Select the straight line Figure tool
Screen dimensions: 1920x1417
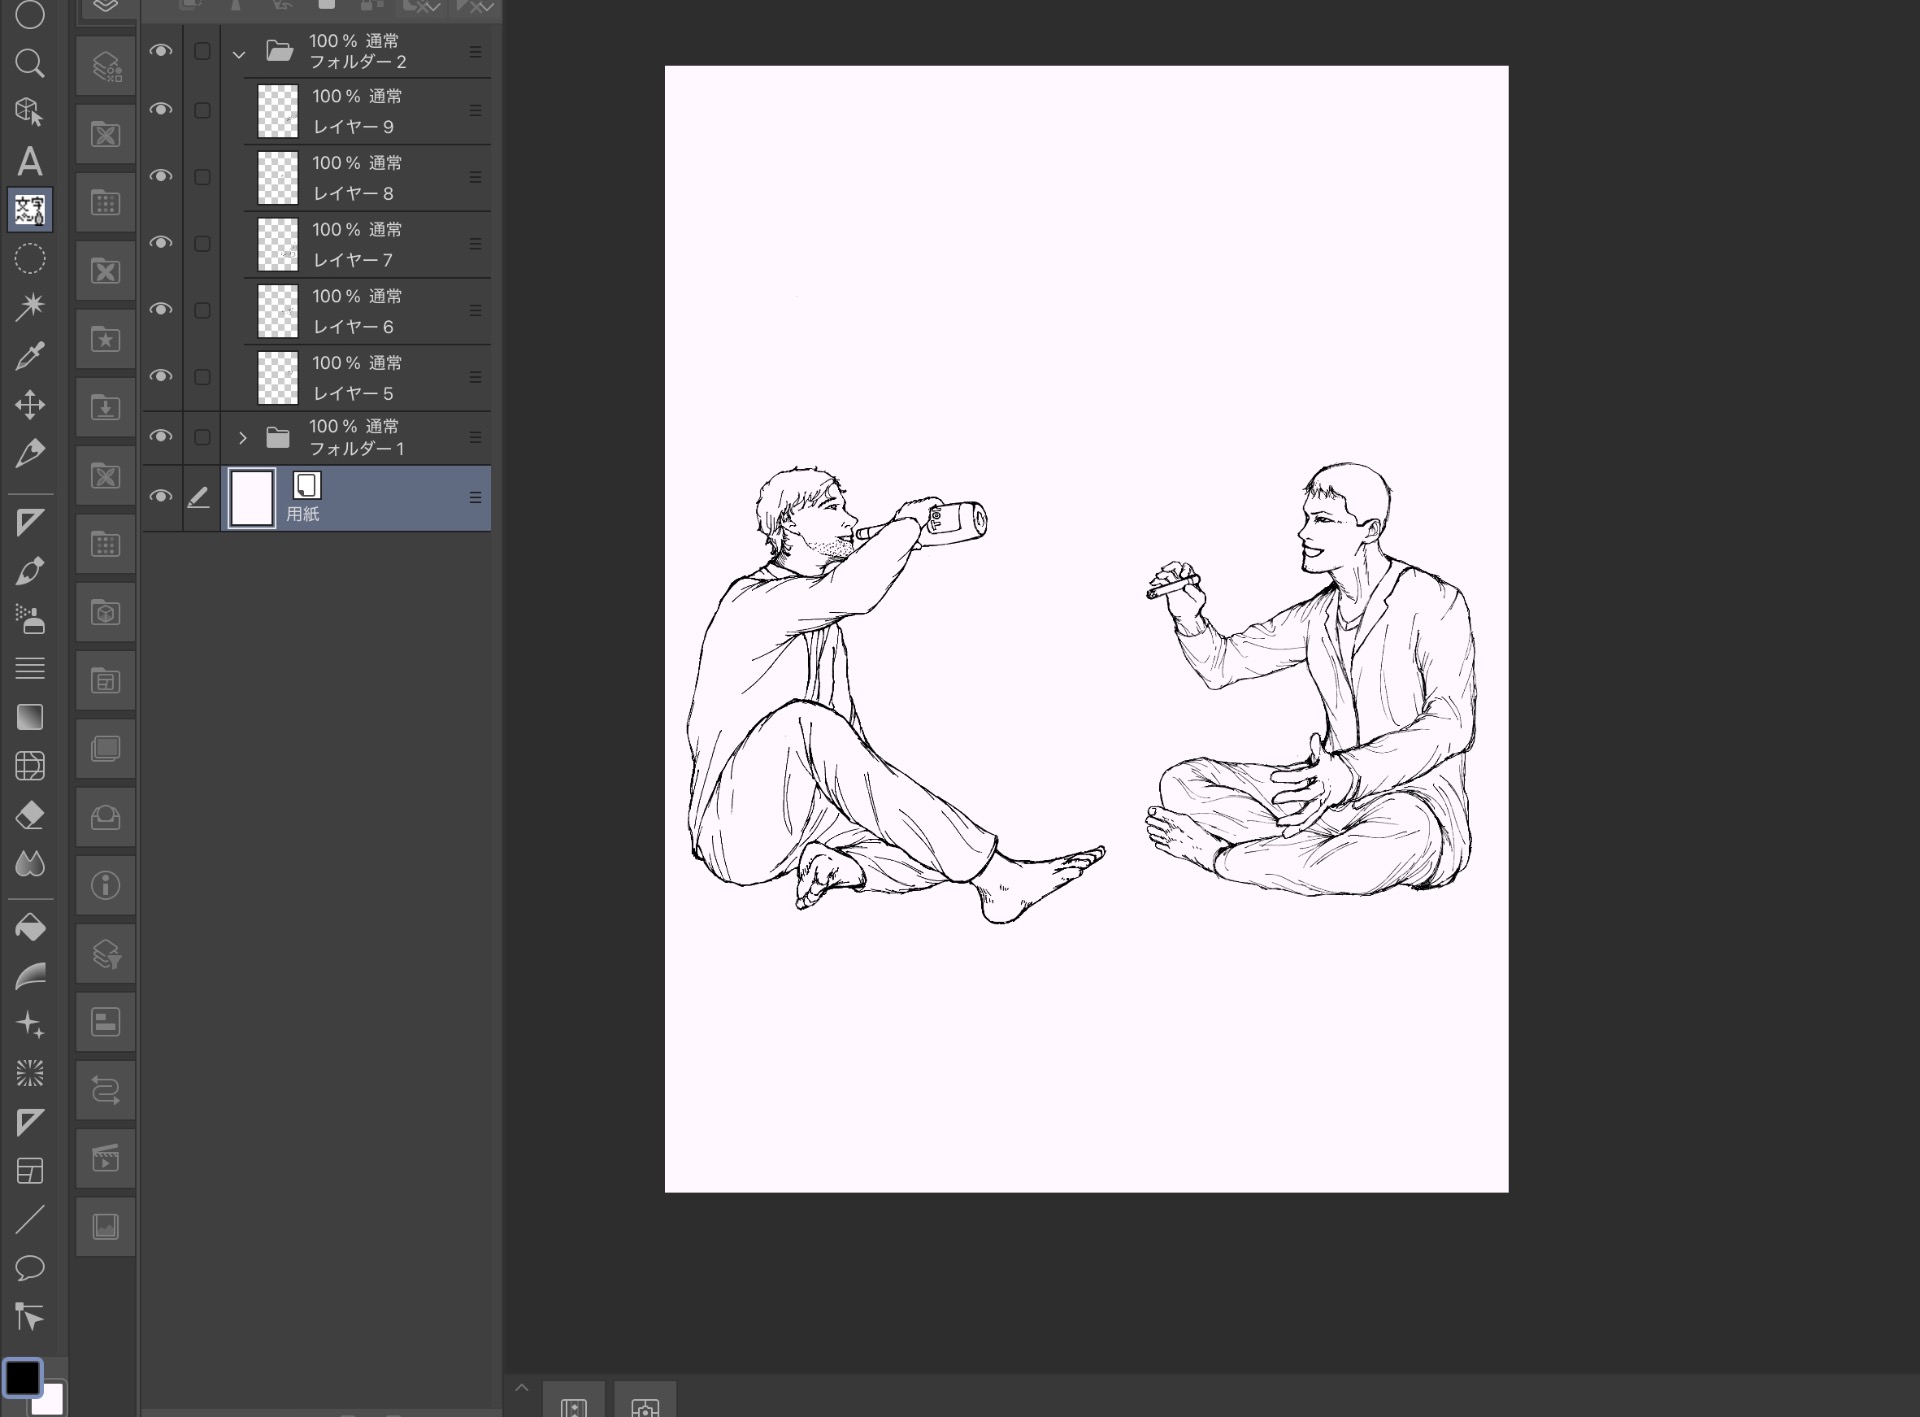click(x=30, y=1219)
